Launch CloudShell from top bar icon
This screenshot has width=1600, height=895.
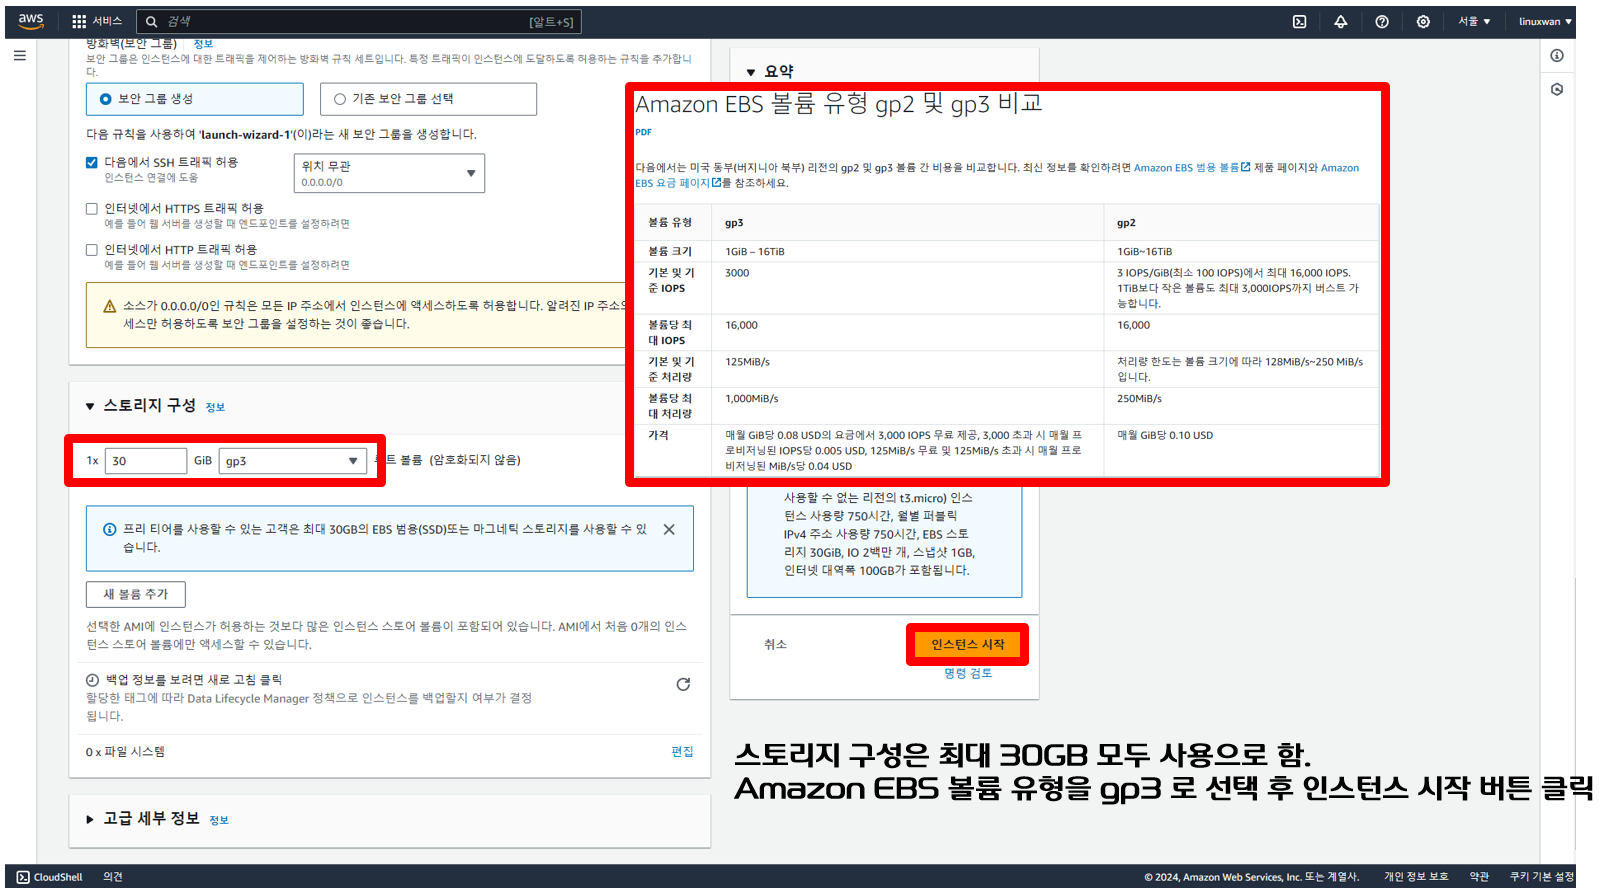tap(1299, 21)
